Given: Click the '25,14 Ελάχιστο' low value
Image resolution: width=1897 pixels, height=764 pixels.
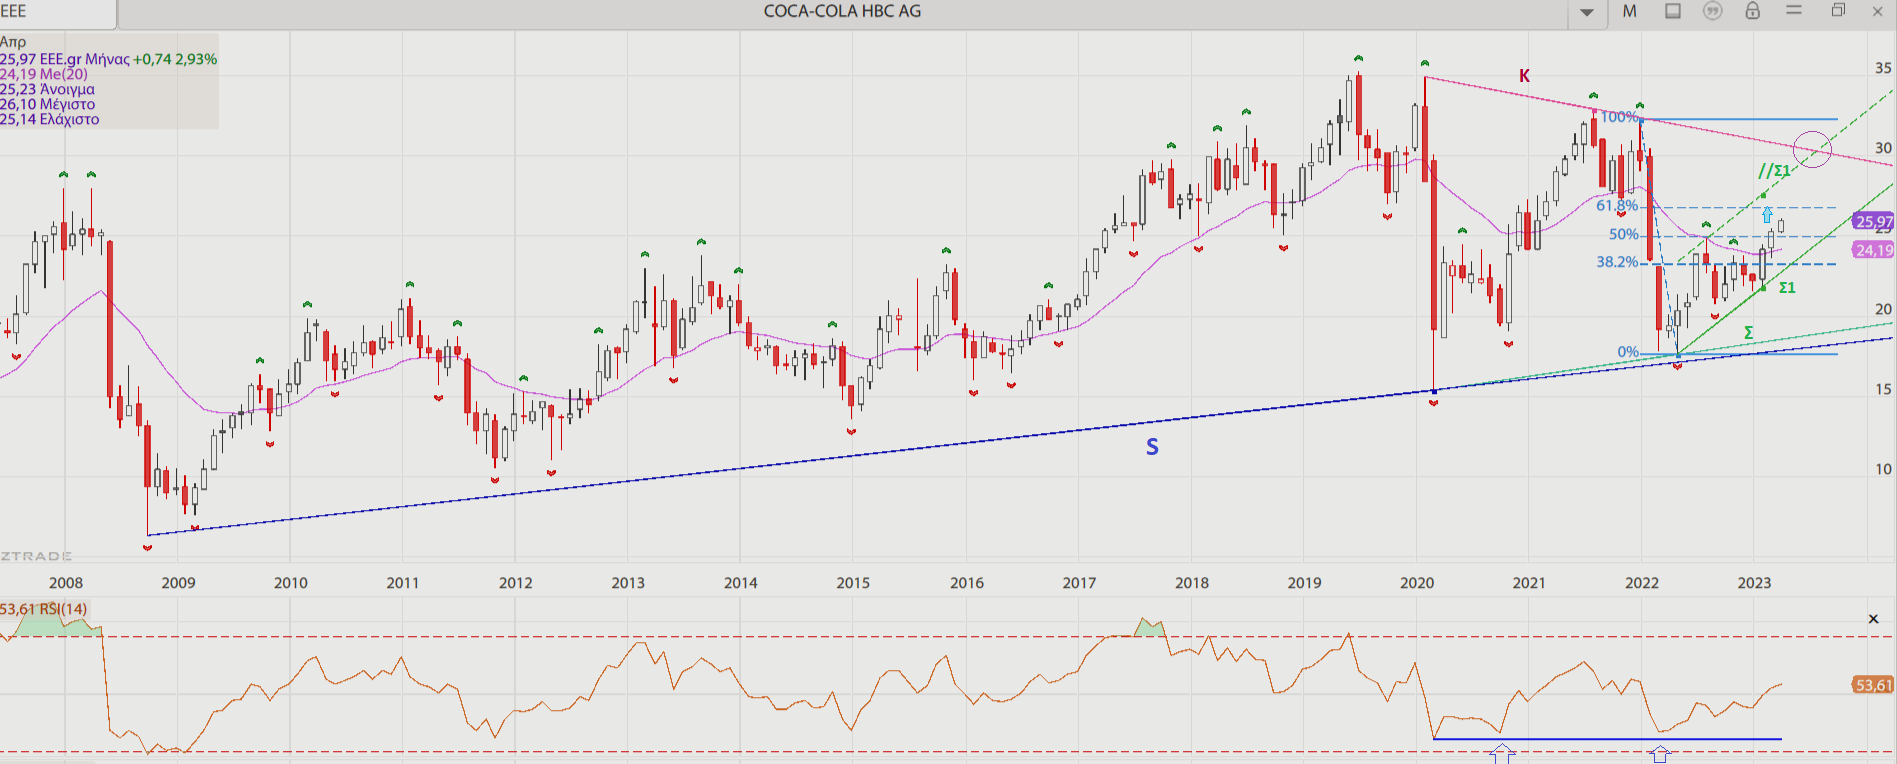Looking at the screenshot, I should click(x=50, y=119).
